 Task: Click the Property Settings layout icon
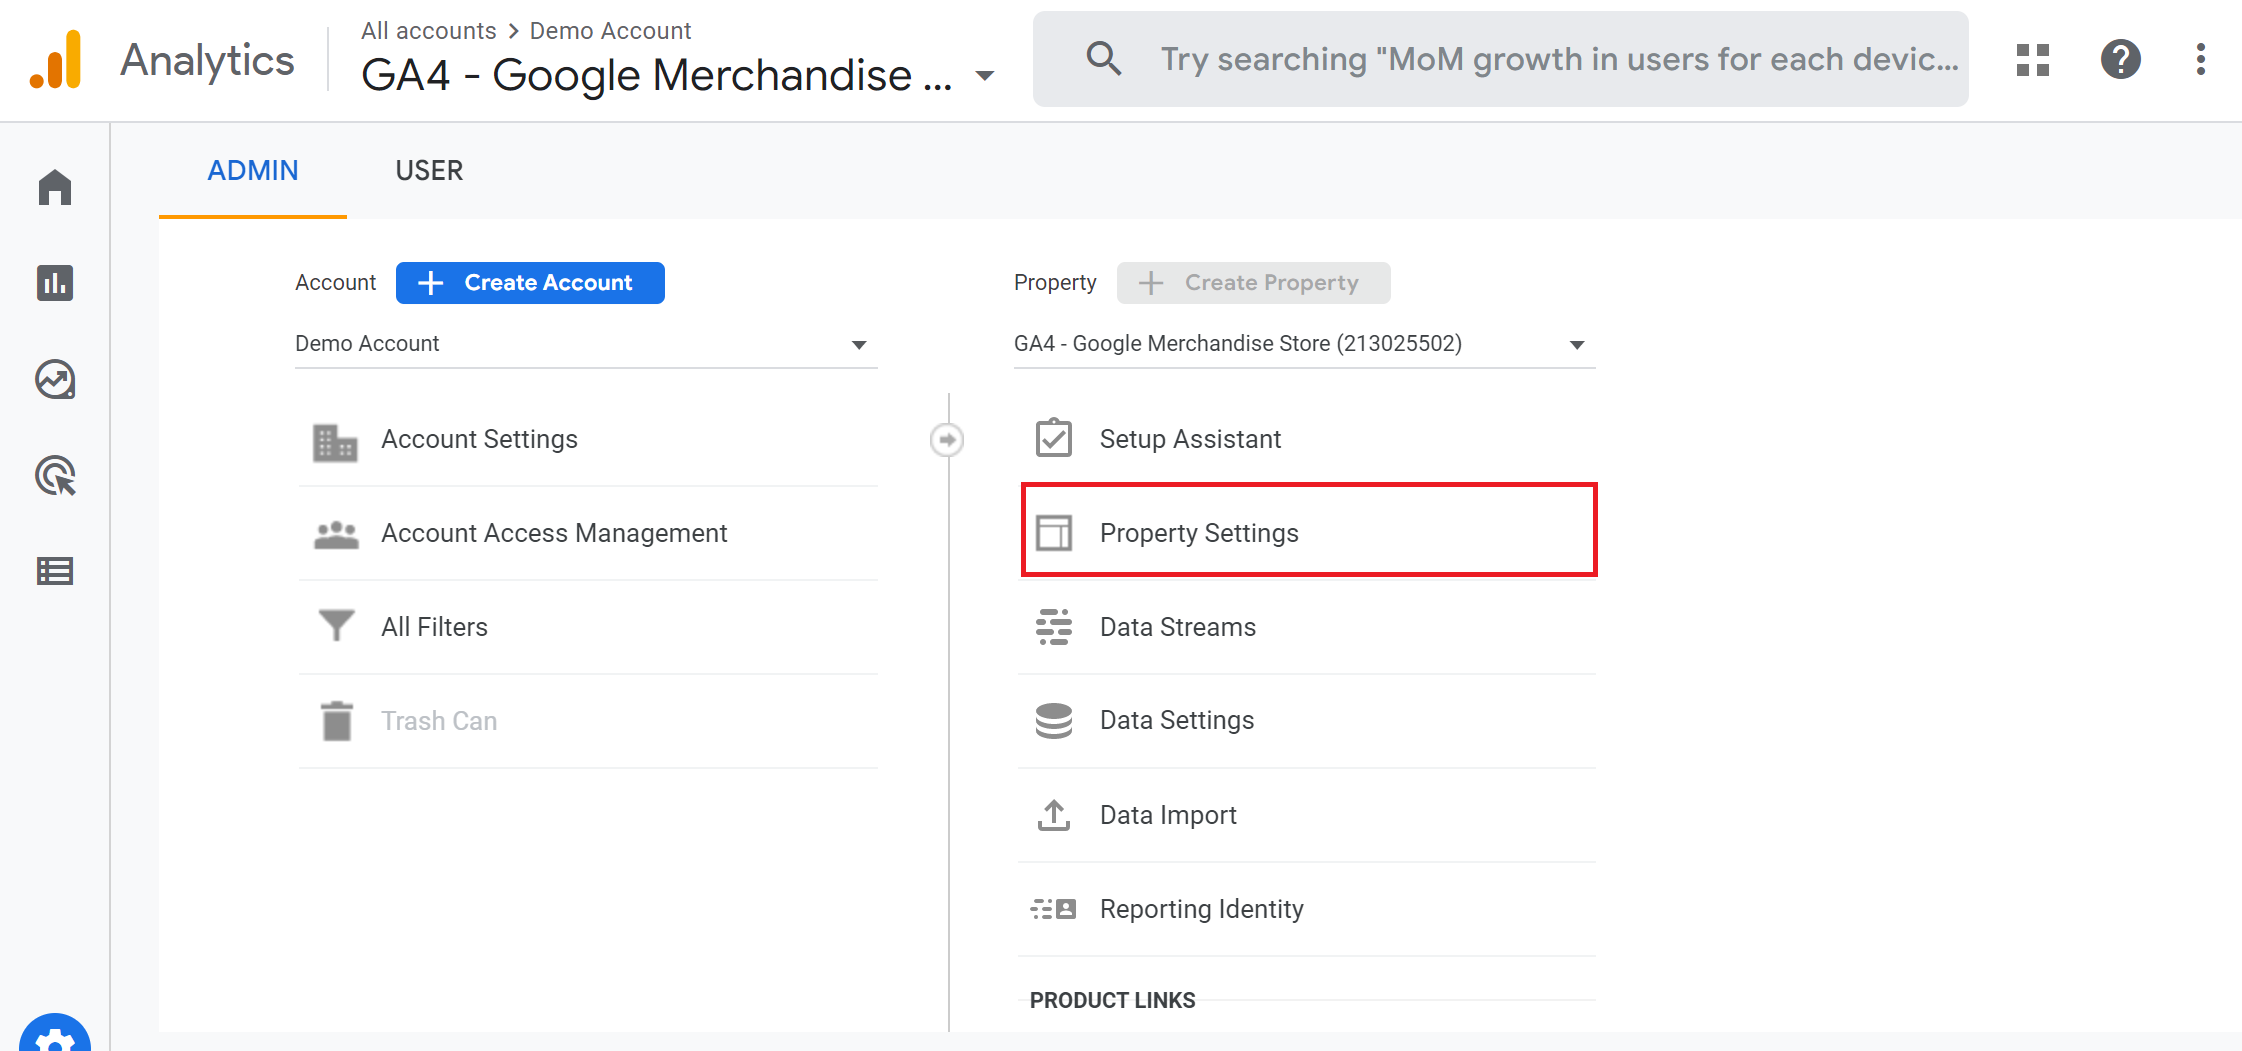click(1054, 533)
